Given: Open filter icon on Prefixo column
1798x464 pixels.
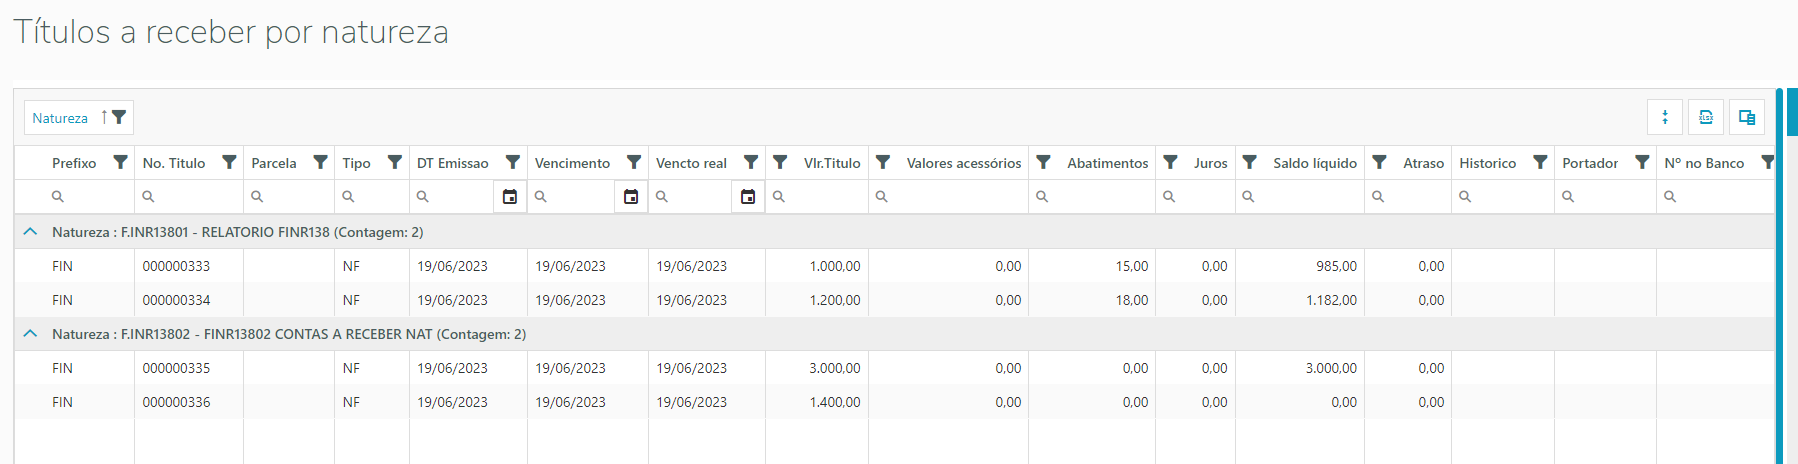Looking at the screenshot, I should click(120, 162).
